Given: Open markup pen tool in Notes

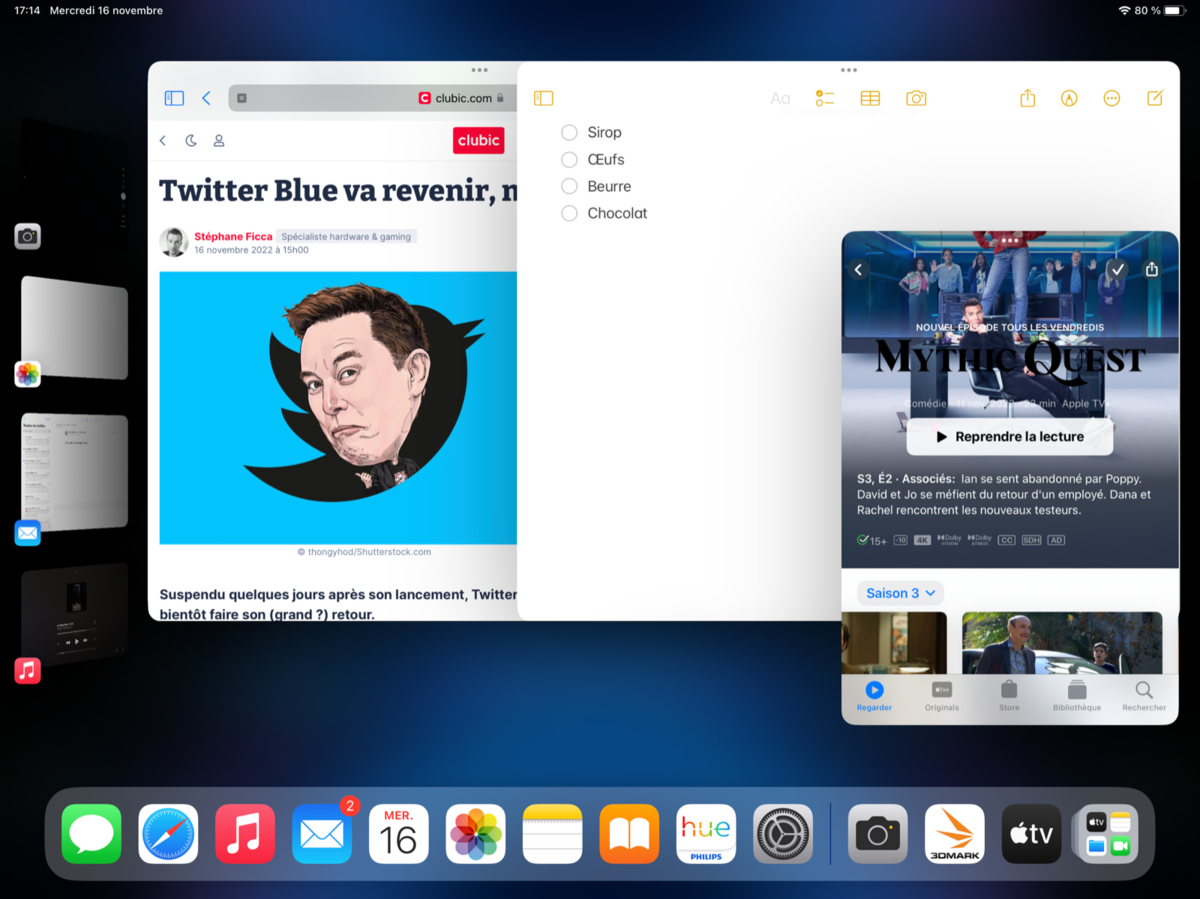Looking at the screenshot, I should (1069, 98).
